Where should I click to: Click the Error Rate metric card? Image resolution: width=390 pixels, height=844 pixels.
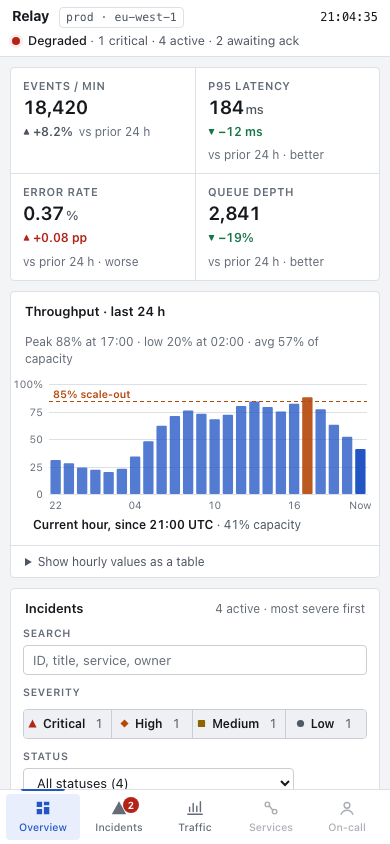pos(103,227)
